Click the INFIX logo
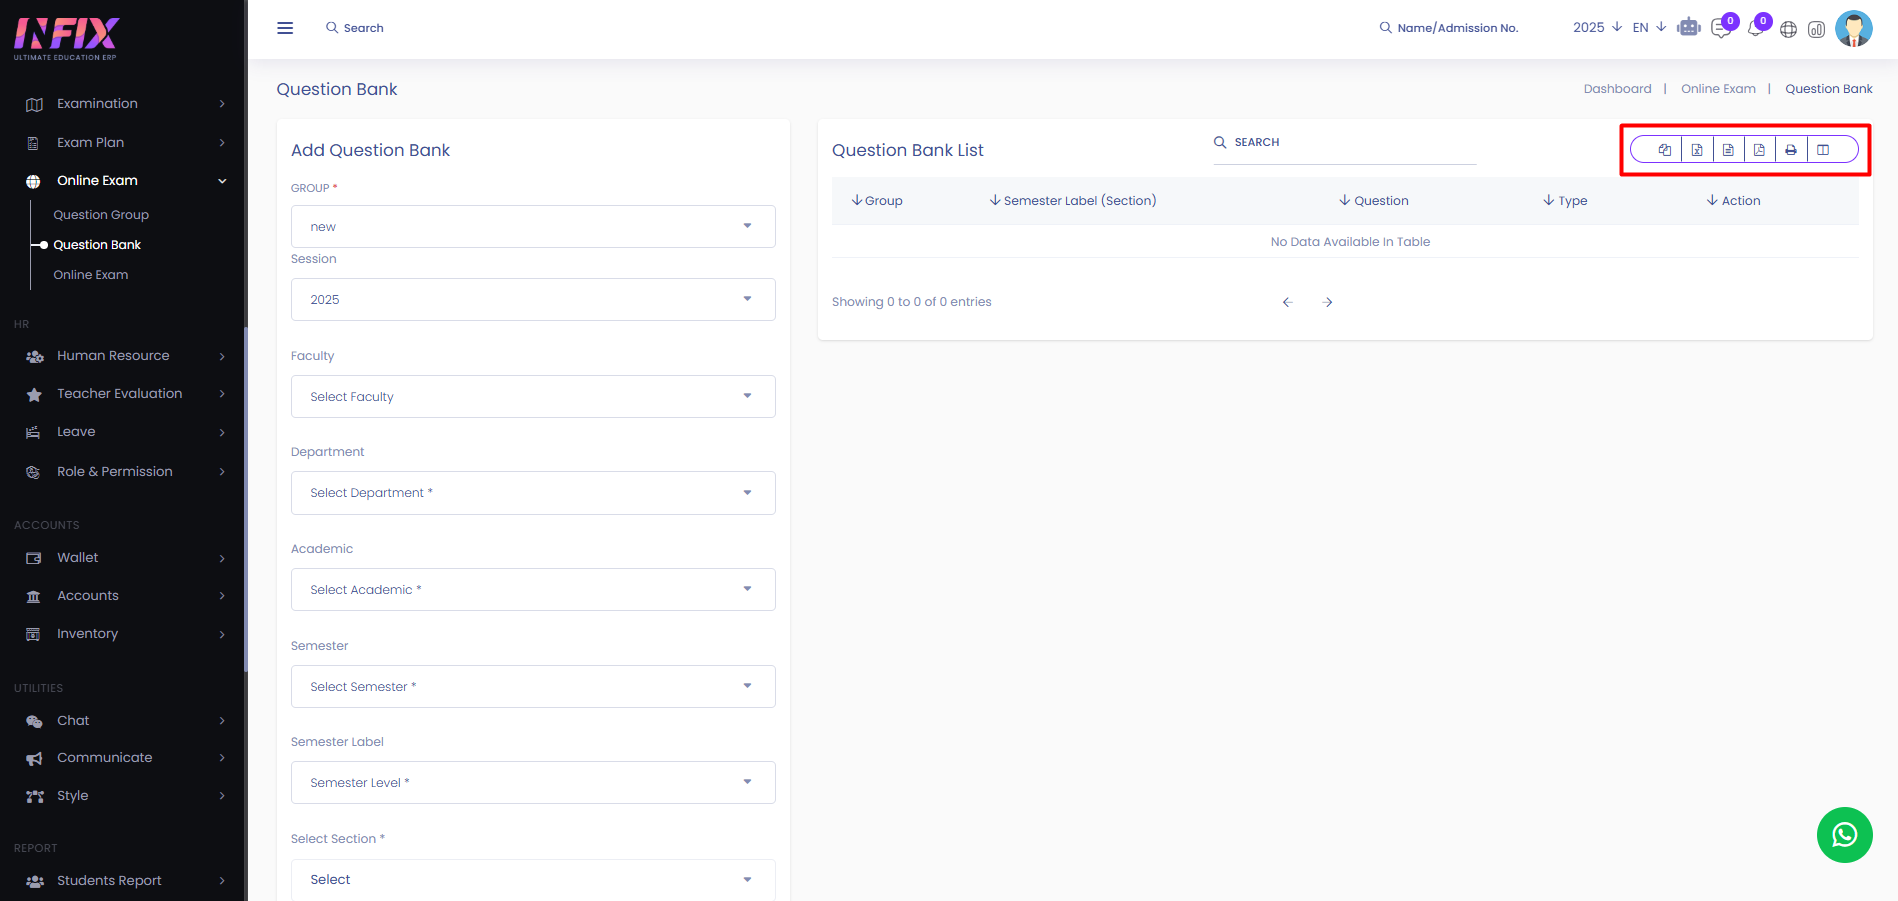 67,38
